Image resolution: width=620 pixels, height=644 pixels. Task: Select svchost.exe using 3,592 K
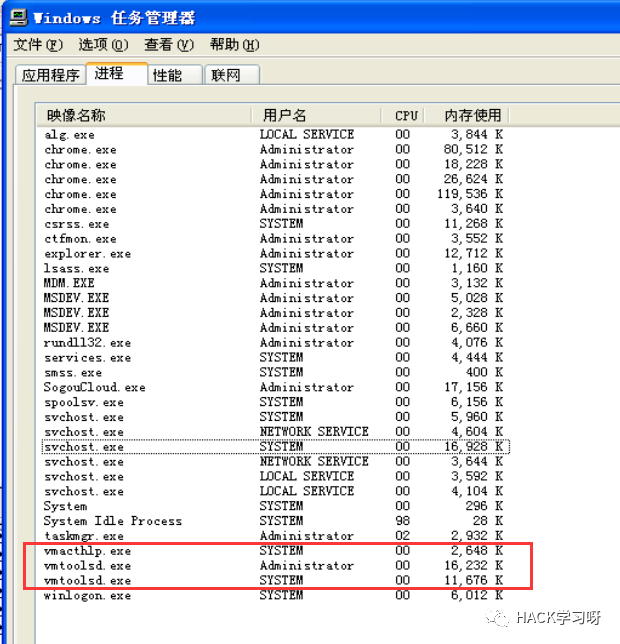[x=275, y=476]
